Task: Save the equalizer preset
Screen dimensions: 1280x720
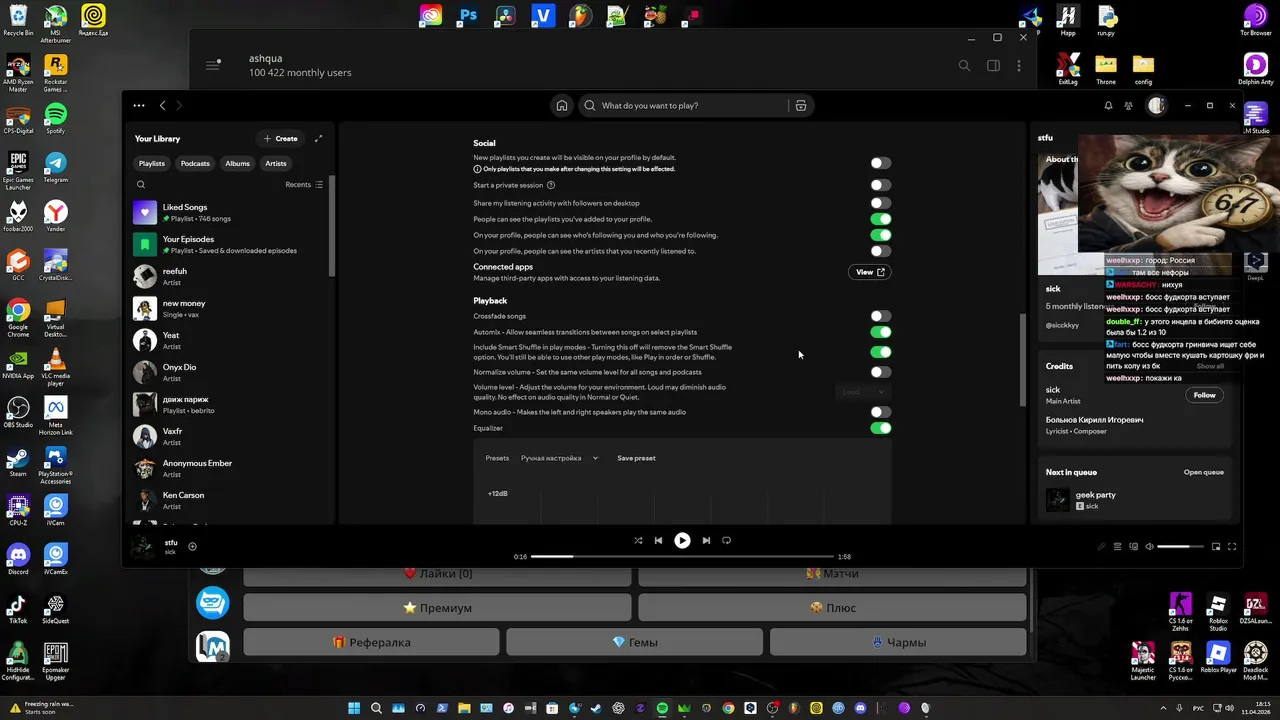Action: 636,458
